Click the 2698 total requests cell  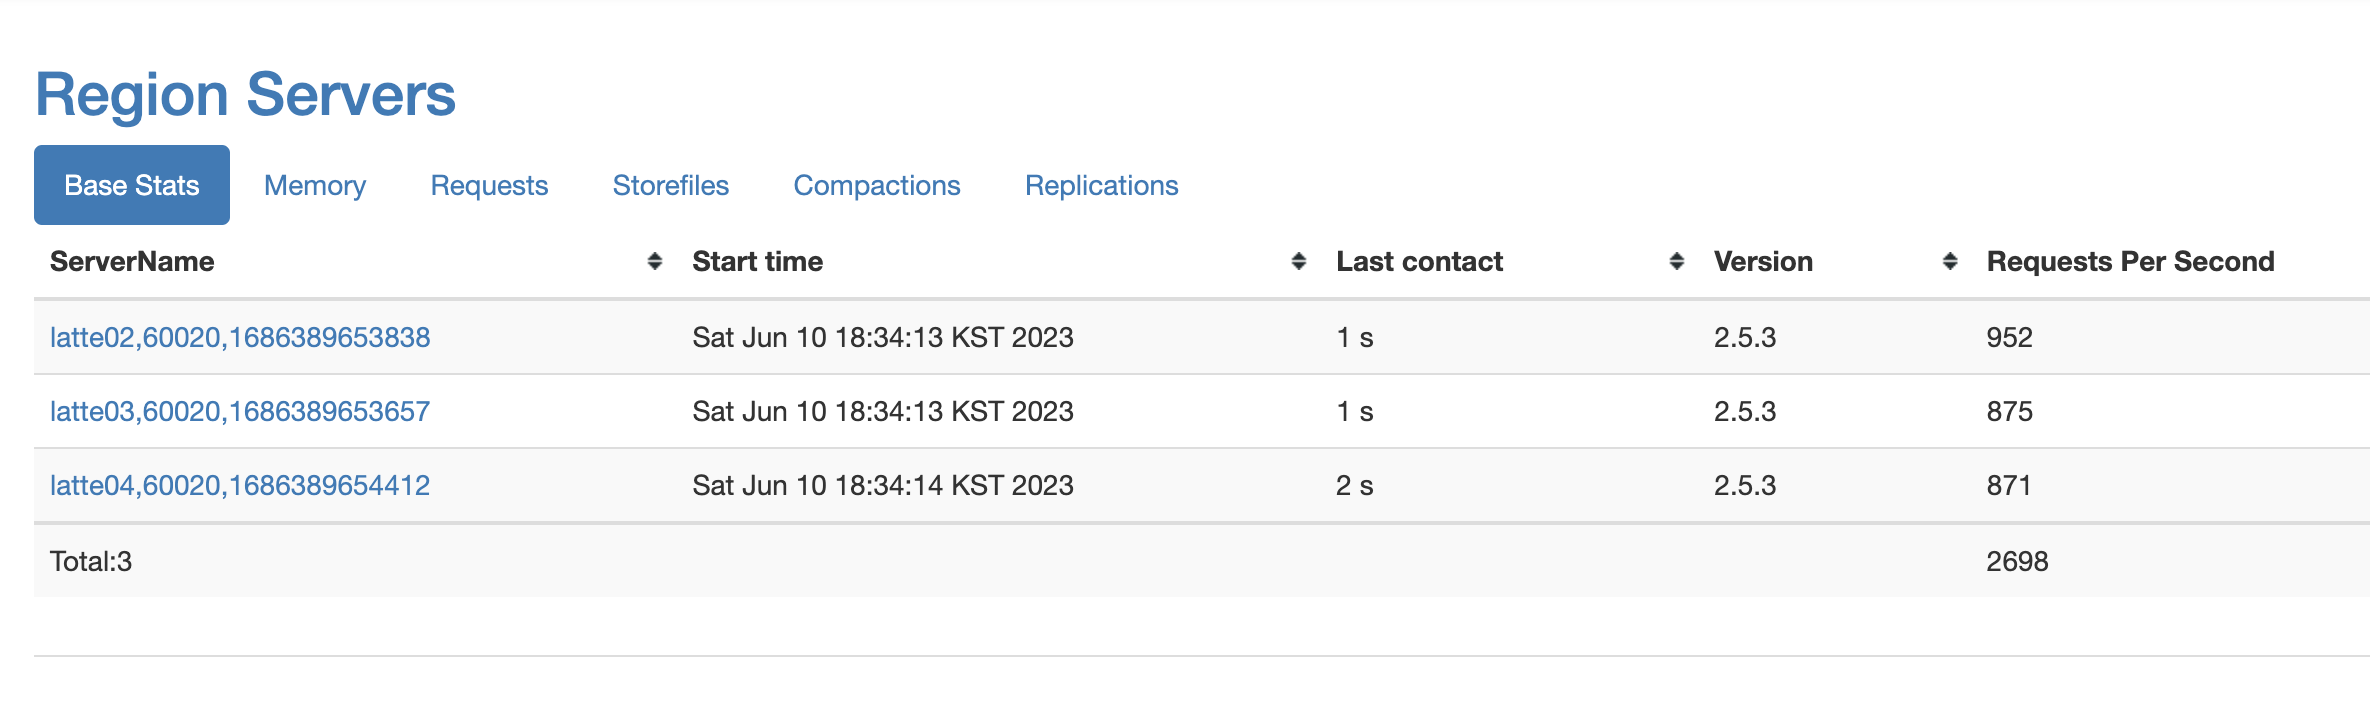(2017, 561)
